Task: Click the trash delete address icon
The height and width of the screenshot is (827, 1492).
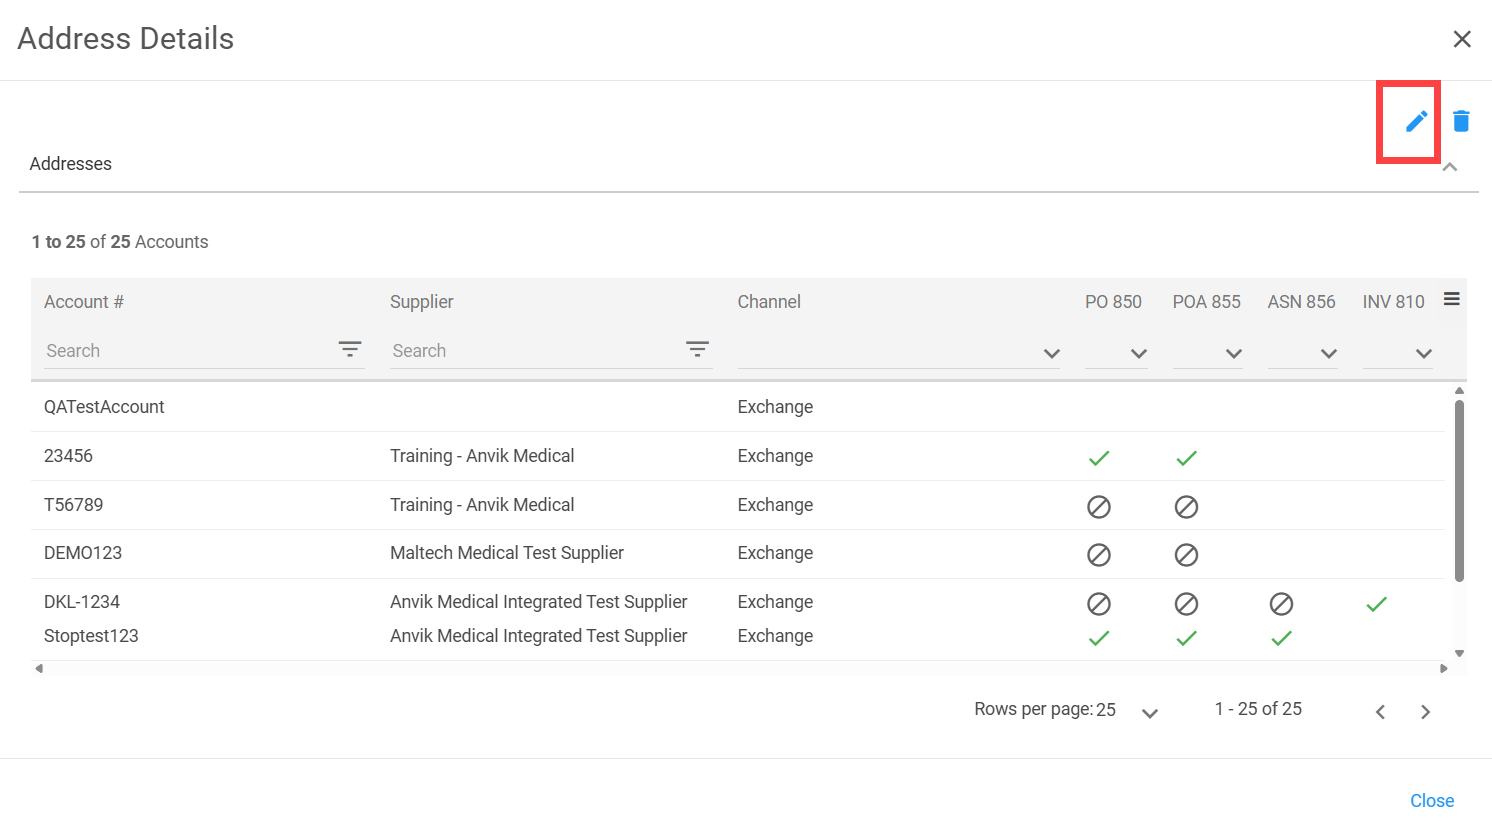Action: click(1461, 121)
